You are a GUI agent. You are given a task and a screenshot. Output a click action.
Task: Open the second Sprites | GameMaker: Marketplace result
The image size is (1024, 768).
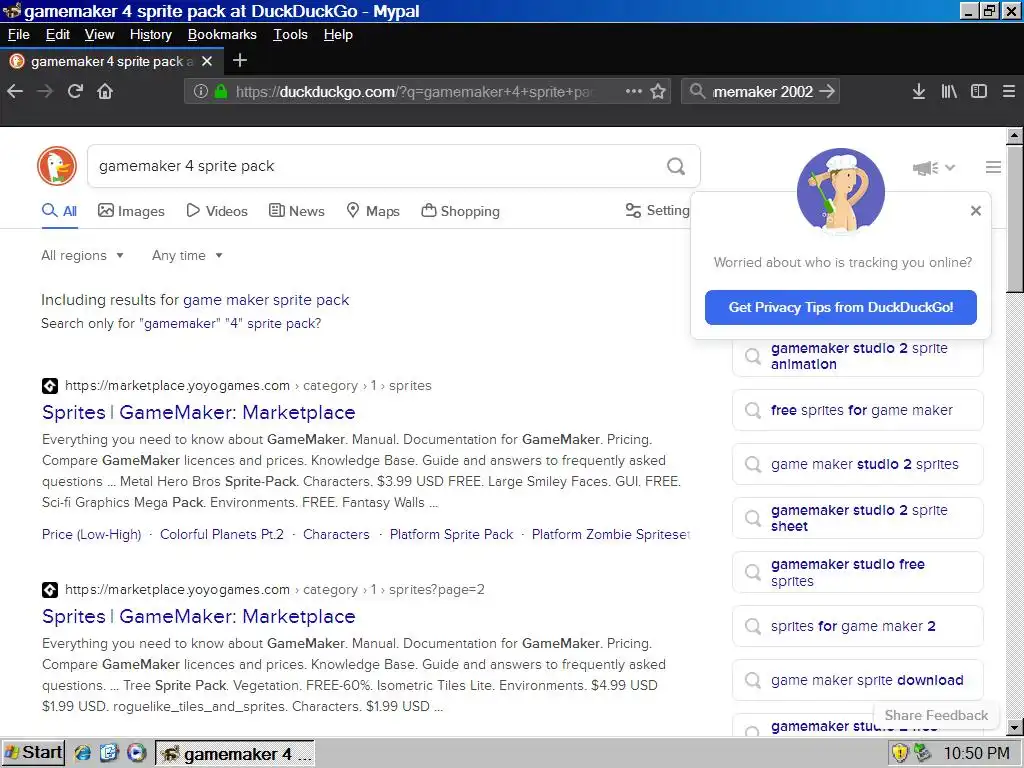[x=199, y=616]
